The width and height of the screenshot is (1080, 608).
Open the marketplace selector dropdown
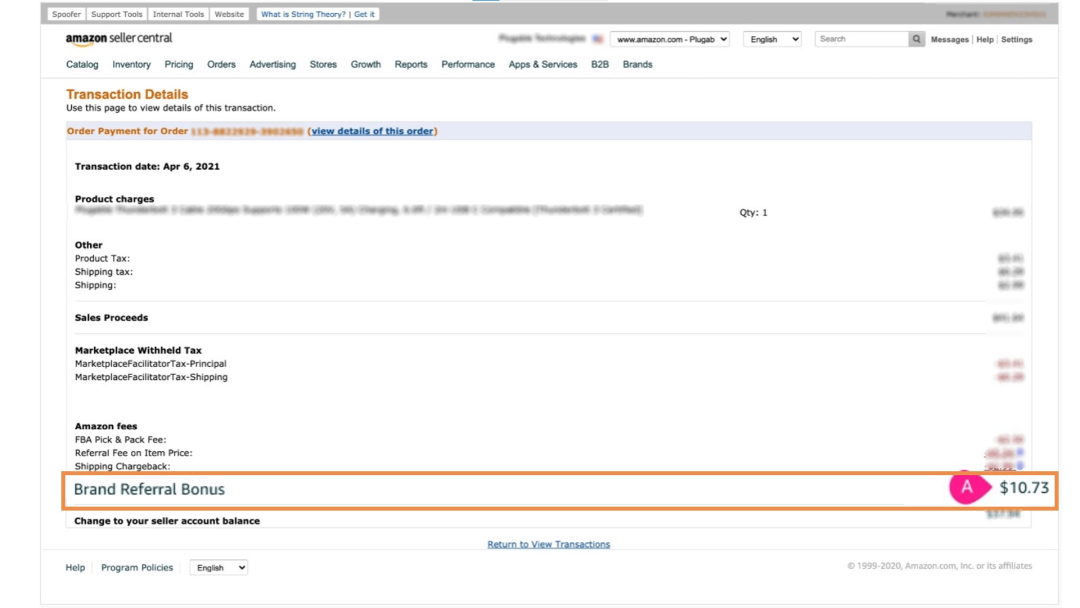pos(669,39)
